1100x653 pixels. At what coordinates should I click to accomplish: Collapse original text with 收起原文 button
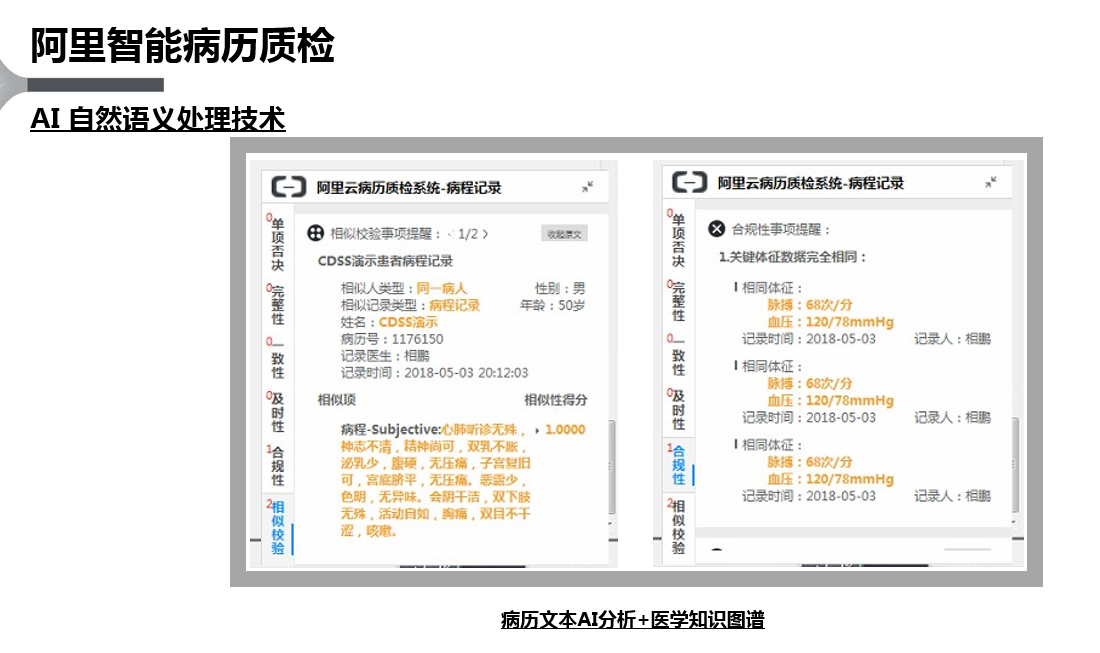[x=565, y=233]
